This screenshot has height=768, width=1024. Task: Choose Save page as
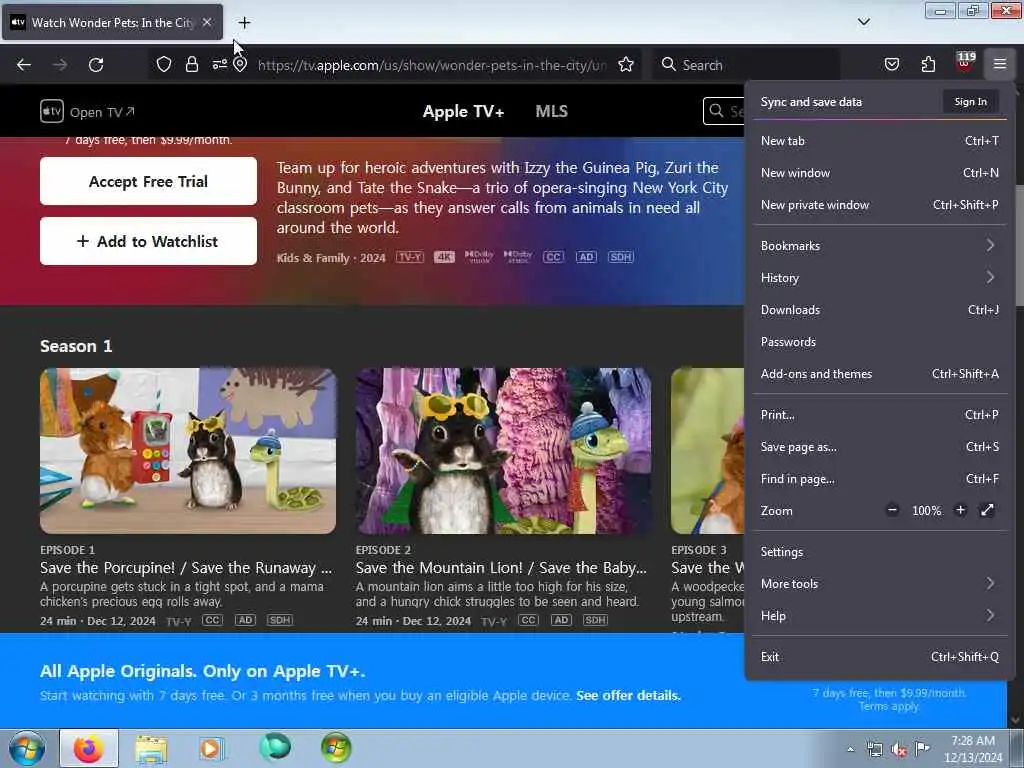click(880, 447)
